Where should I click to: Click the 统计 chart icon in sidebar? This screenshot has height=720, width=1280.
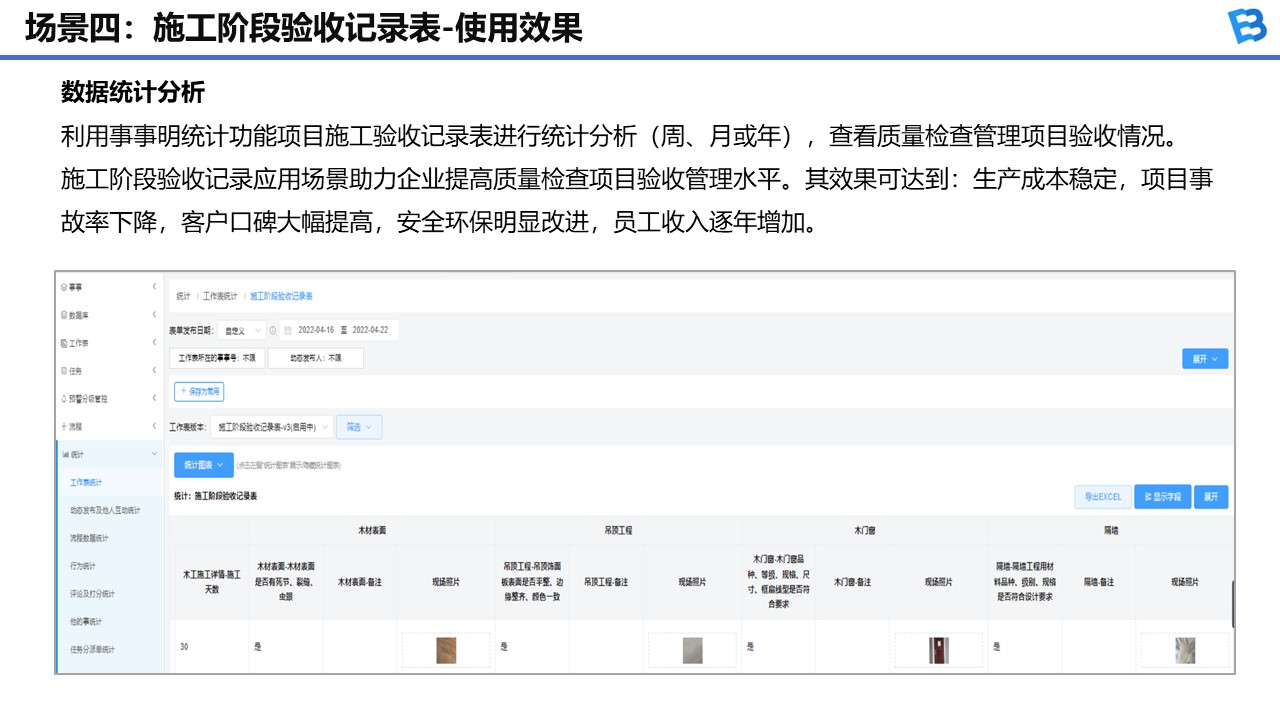pos(64,454)
